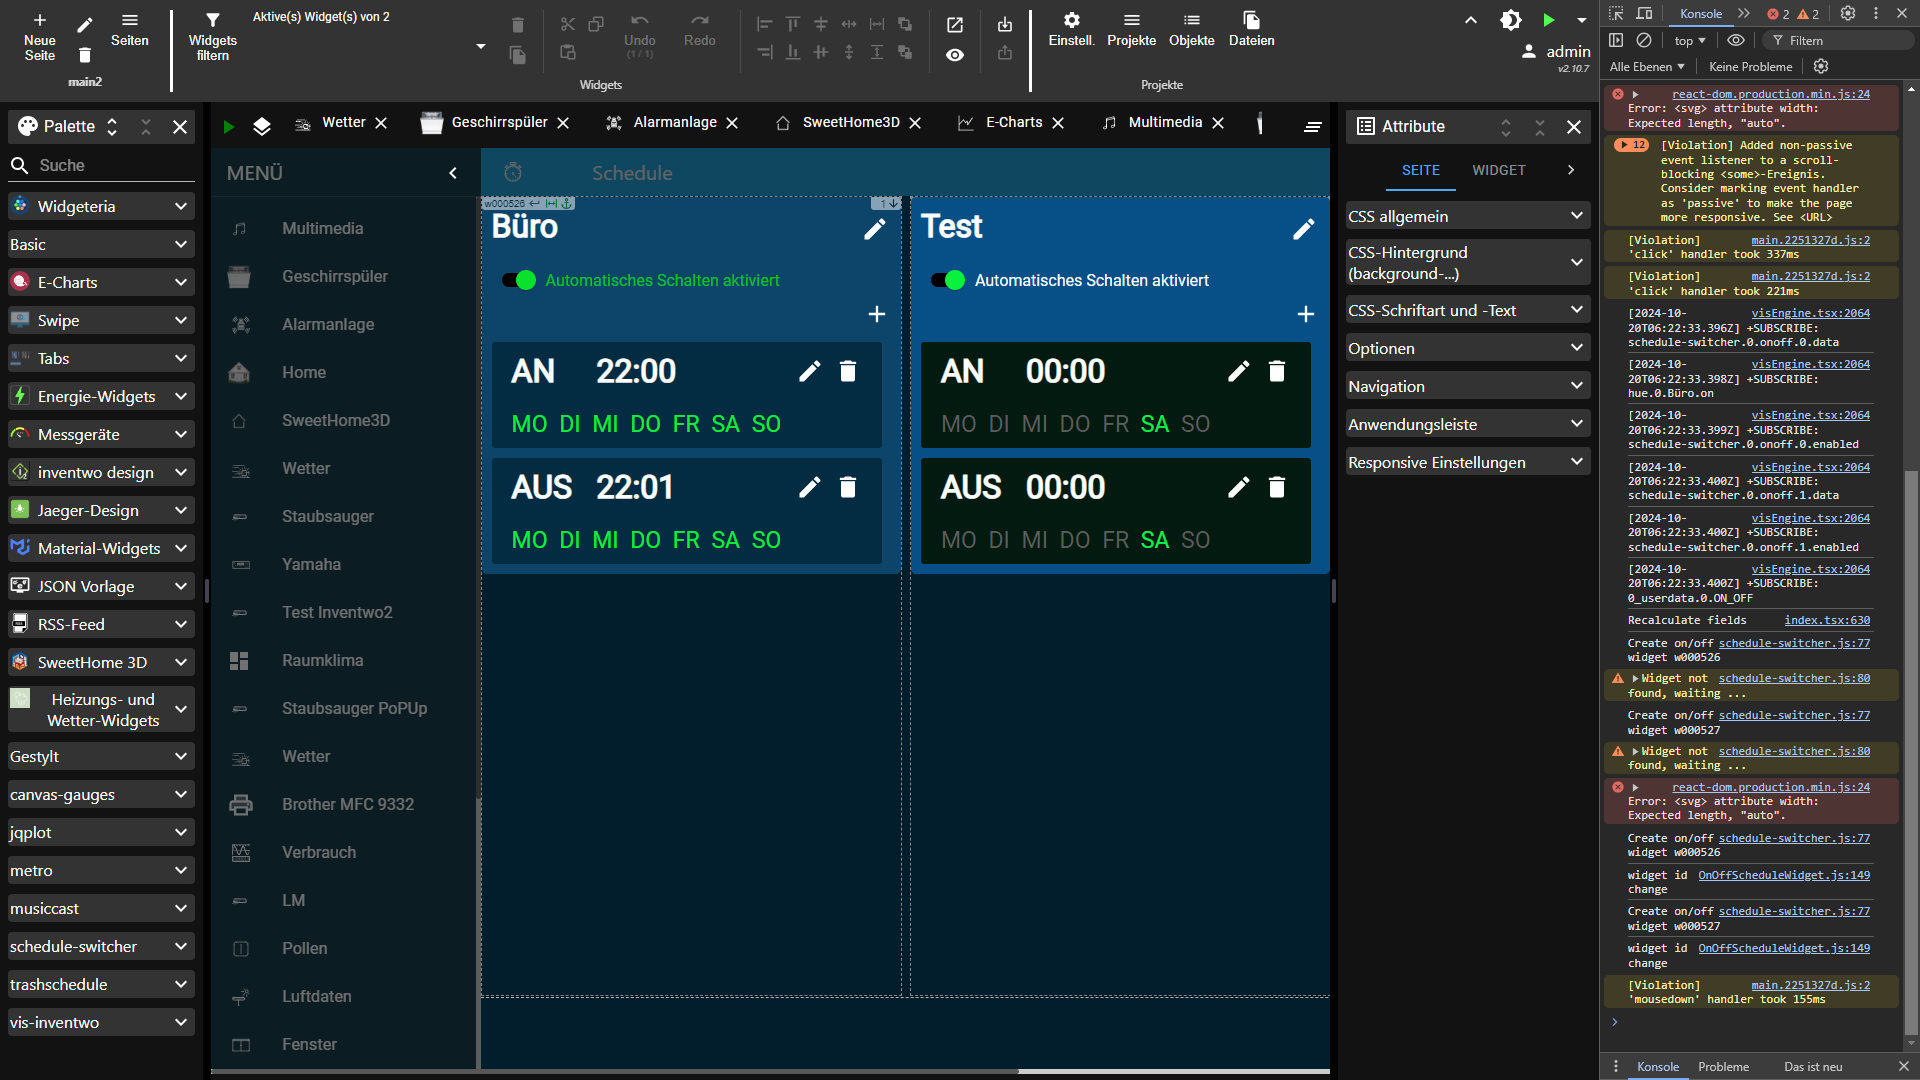
Task: Toggle Automatisches Schalten aktiviert in Büro
Action: pos(518,280)
